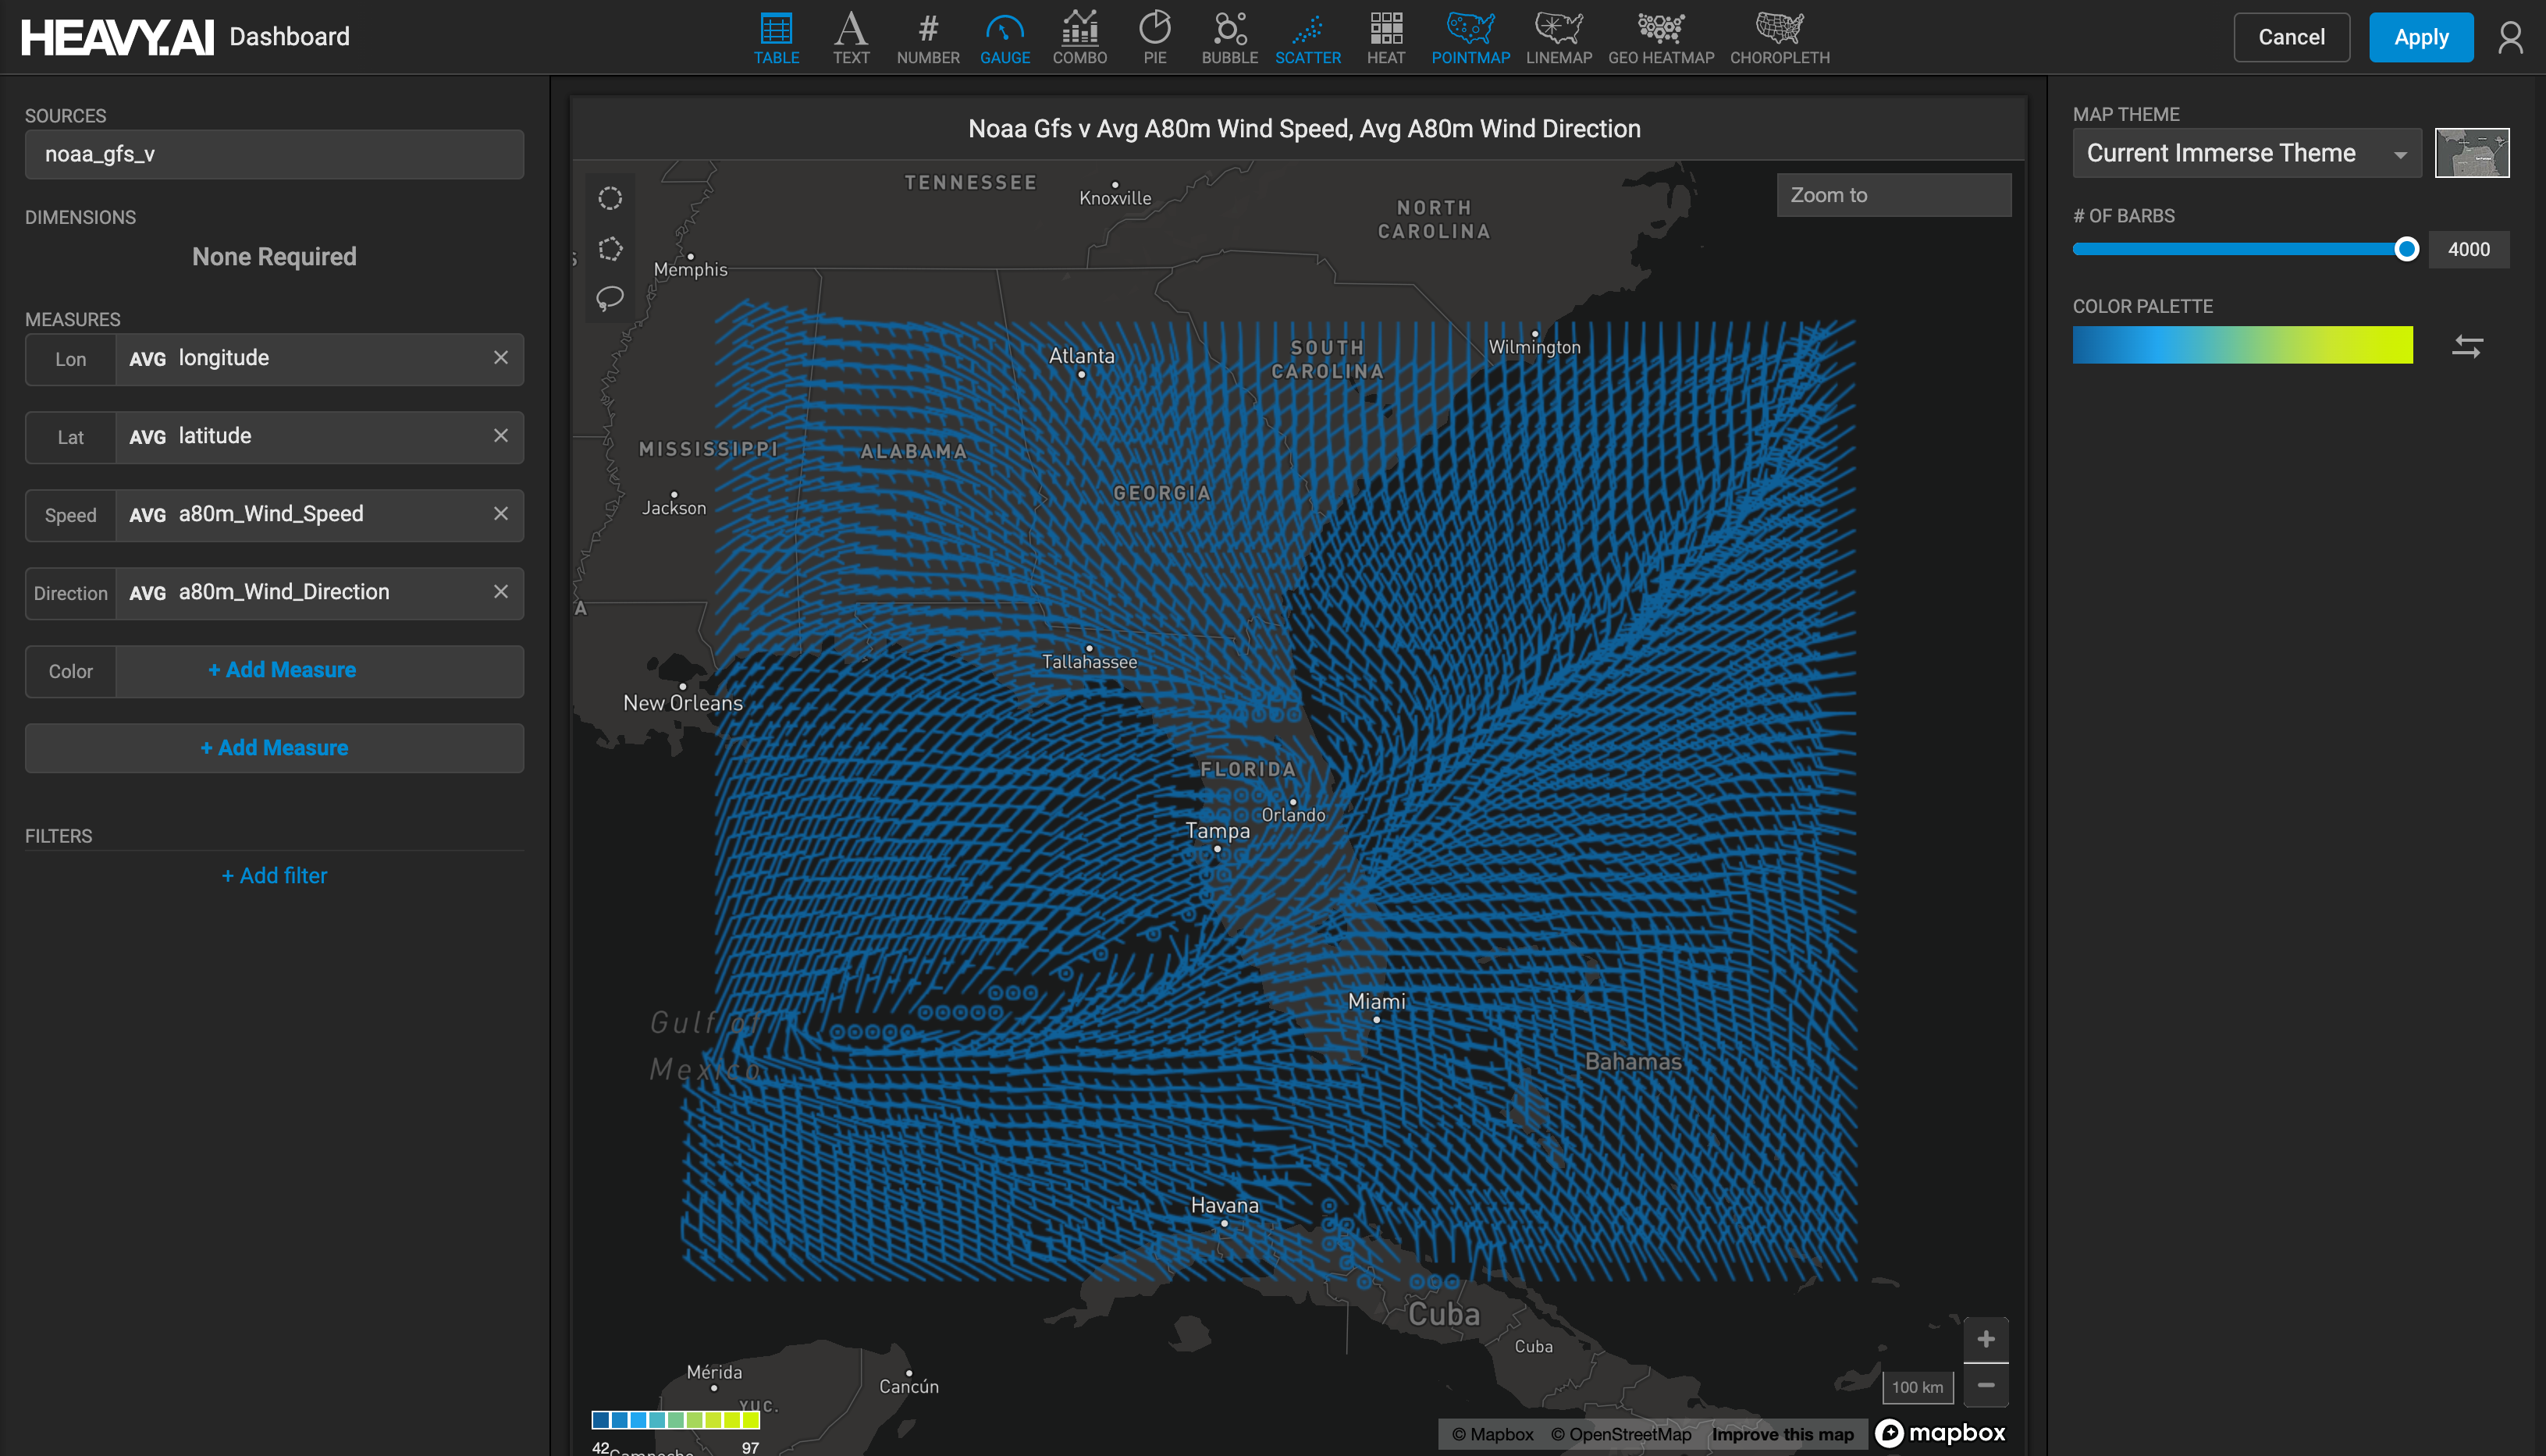This screenshot has height=1456, width=2546.
Task: Open the Map Theme dropdown
Action: point(2246,153)
